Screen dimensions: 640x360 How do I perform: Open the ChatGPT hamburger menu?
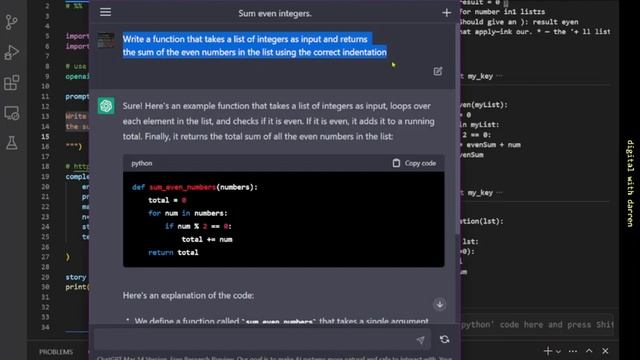(x=105, y=12)
